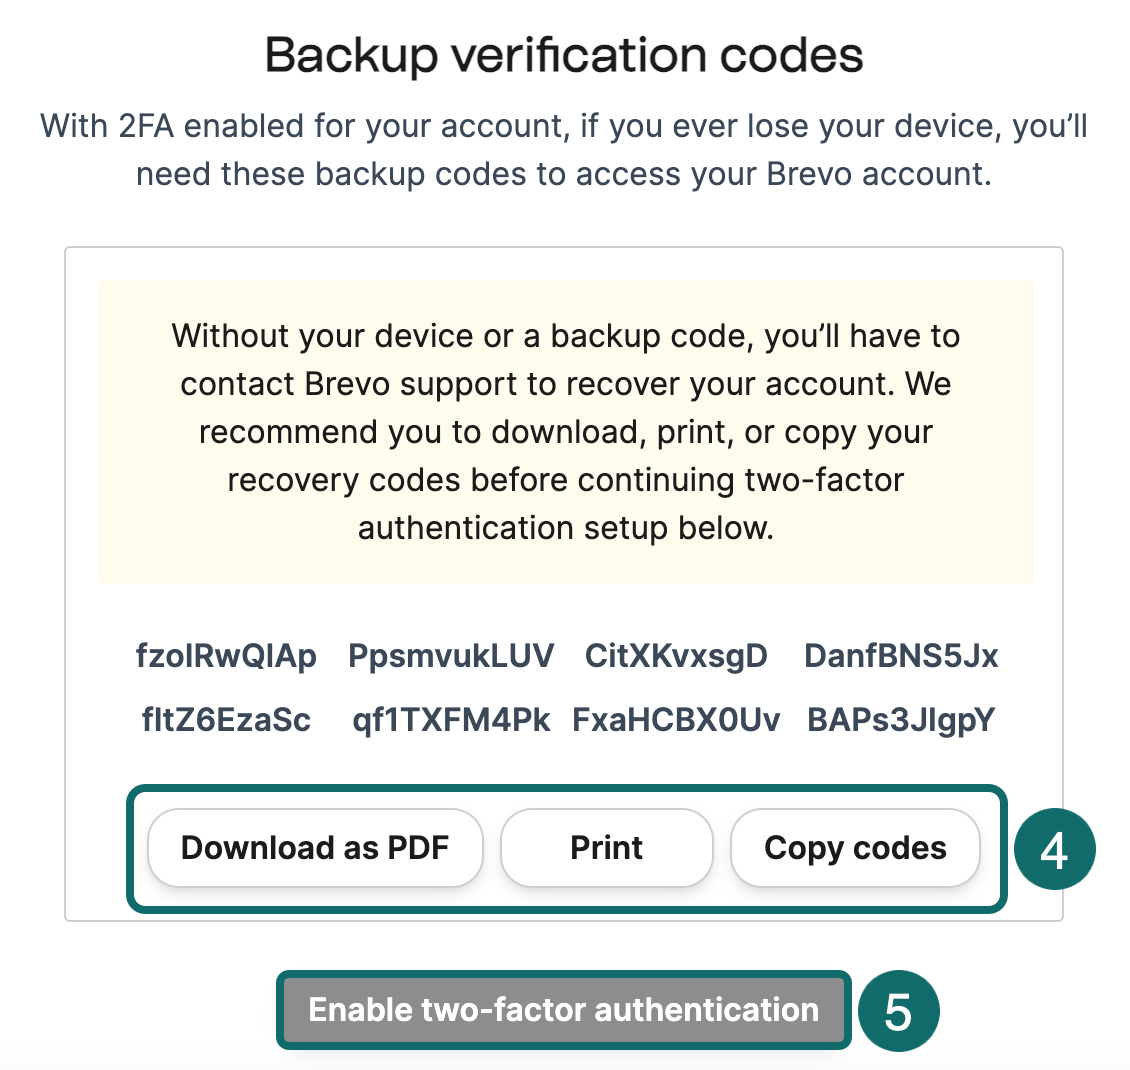
Task: Enable two-factor authentication
Action: point(563,1010)
